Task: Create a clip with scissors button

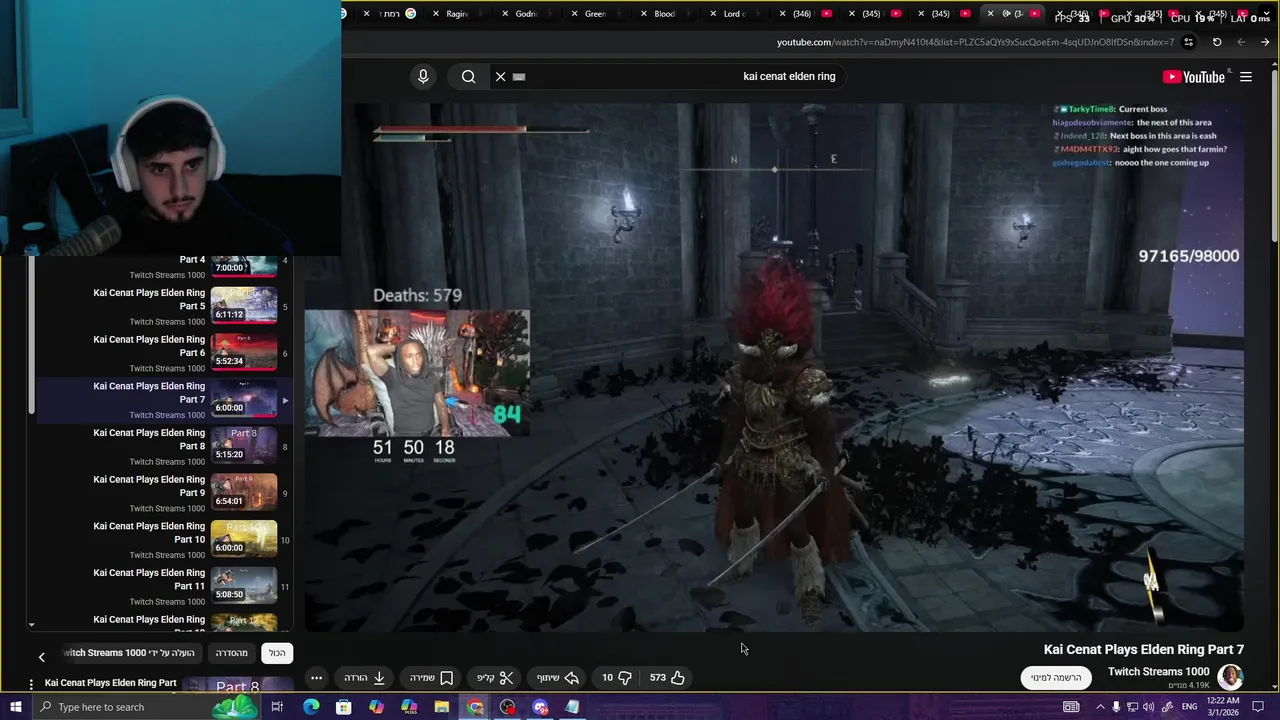Action: [495, 677]
